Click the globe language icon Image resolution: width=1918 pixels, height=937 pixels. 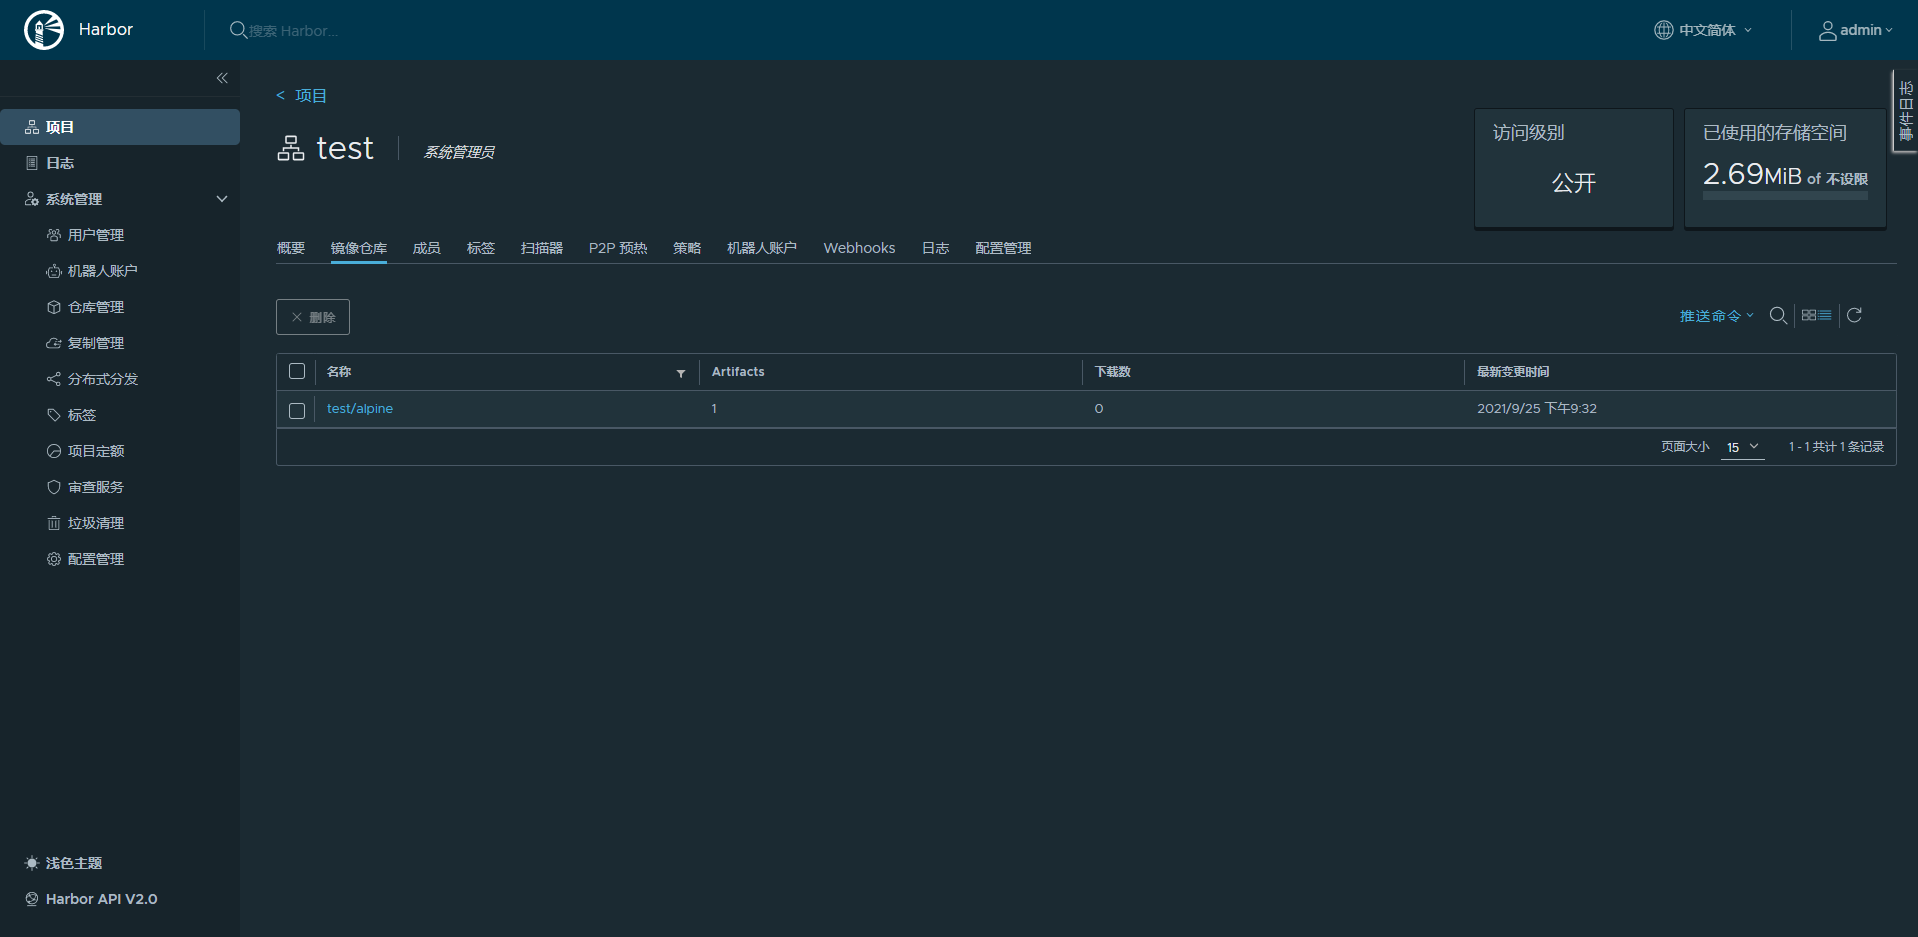tap(1663, 30)
